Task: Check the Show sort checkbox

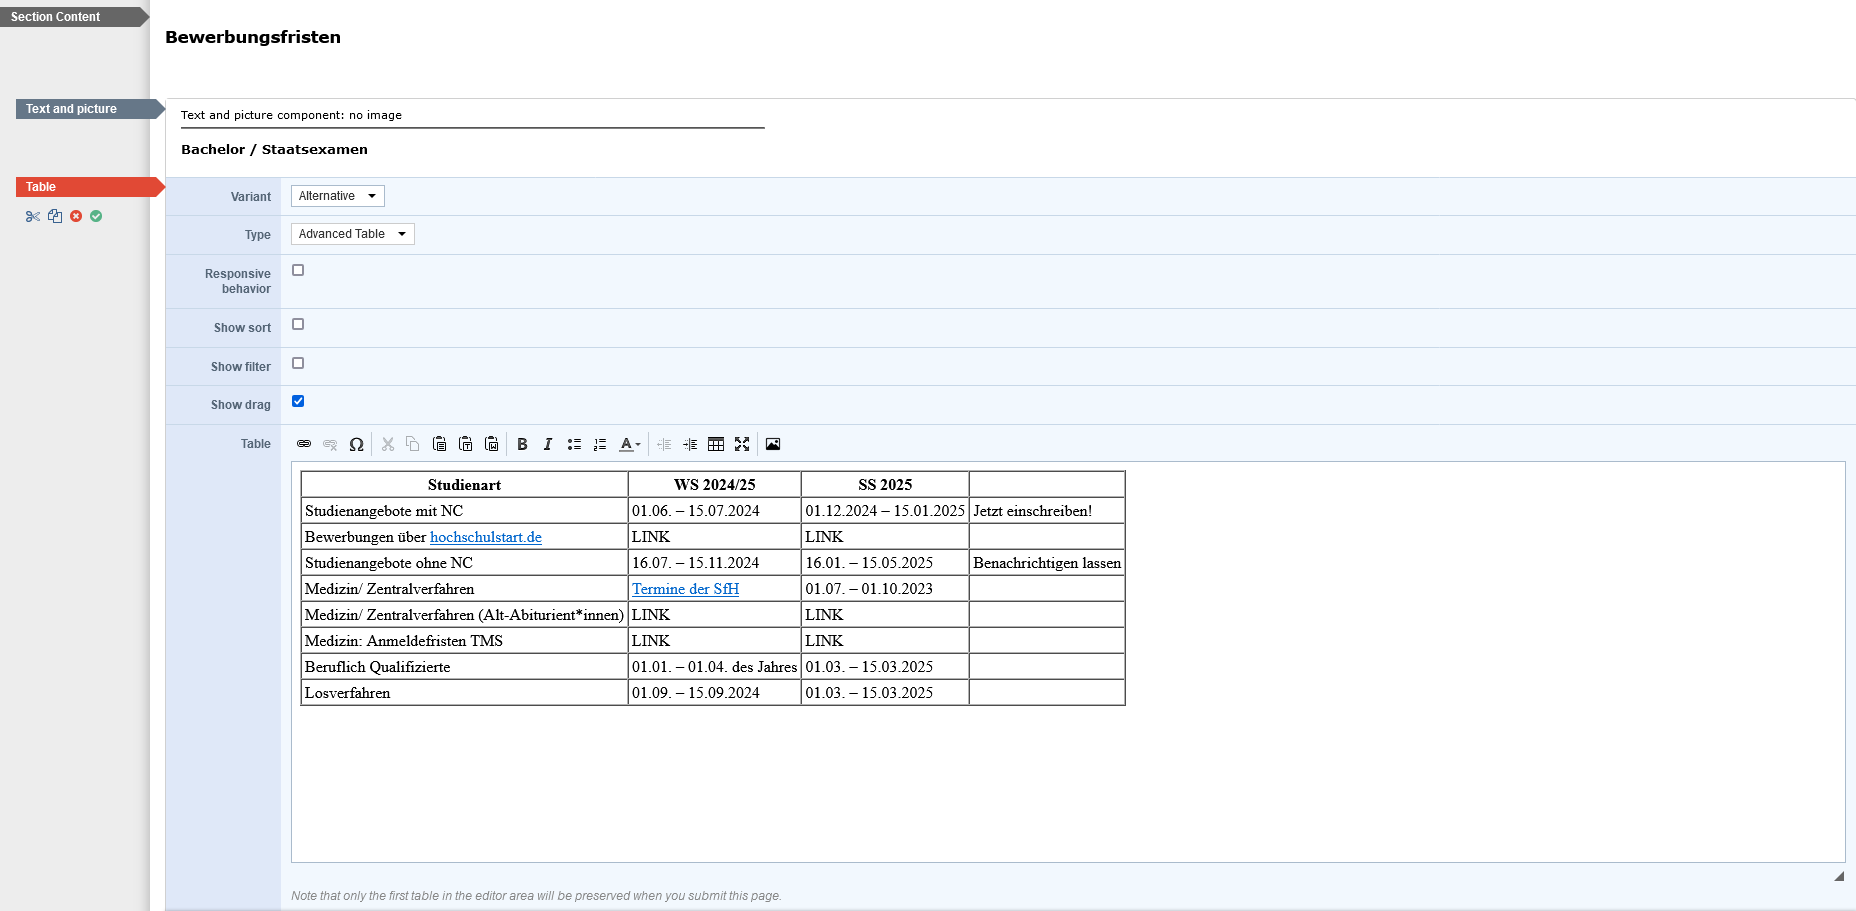Action: 298,324
